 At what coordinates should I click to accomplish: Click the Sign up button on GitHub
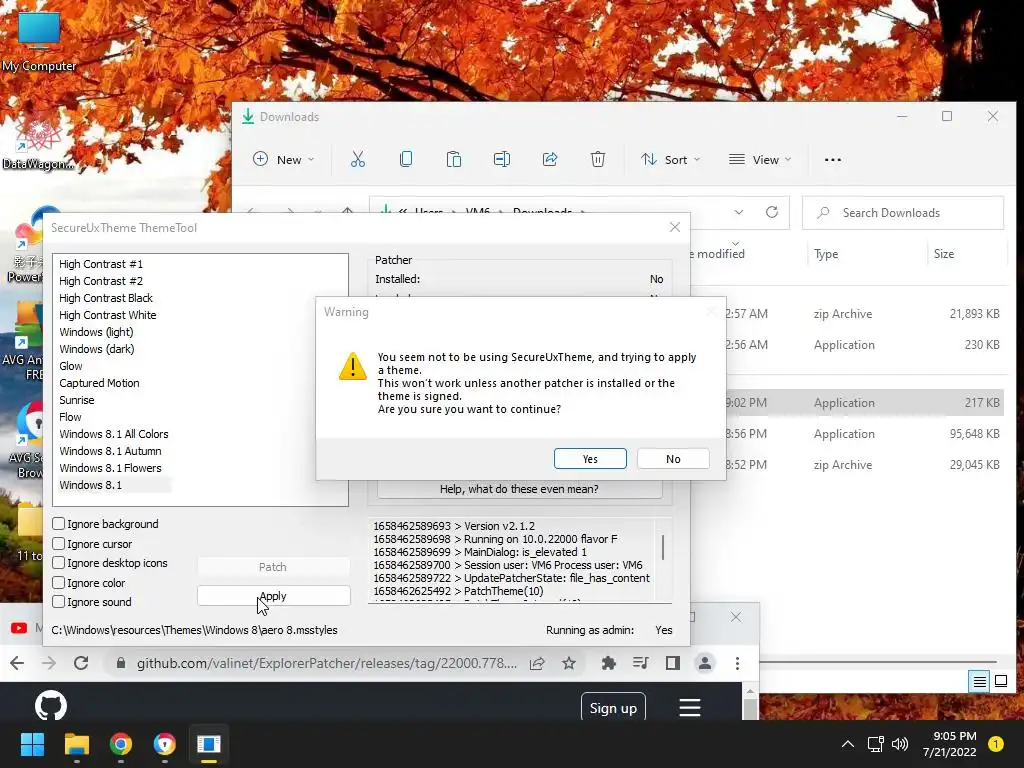[x=613, y=708]
